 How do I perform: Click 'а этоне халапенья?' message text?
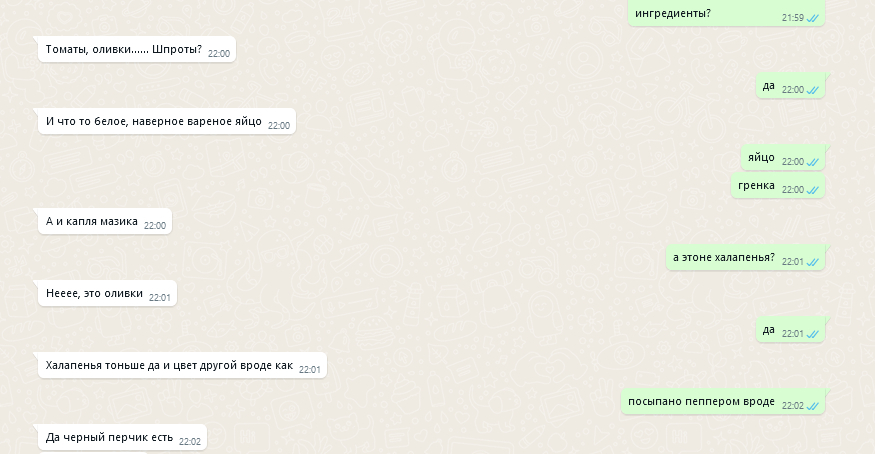724,258
